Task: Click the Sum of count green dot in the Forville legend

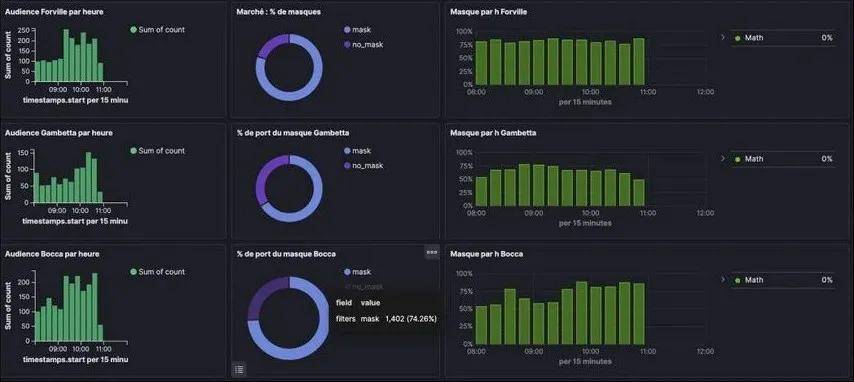Action: (133, 30)
